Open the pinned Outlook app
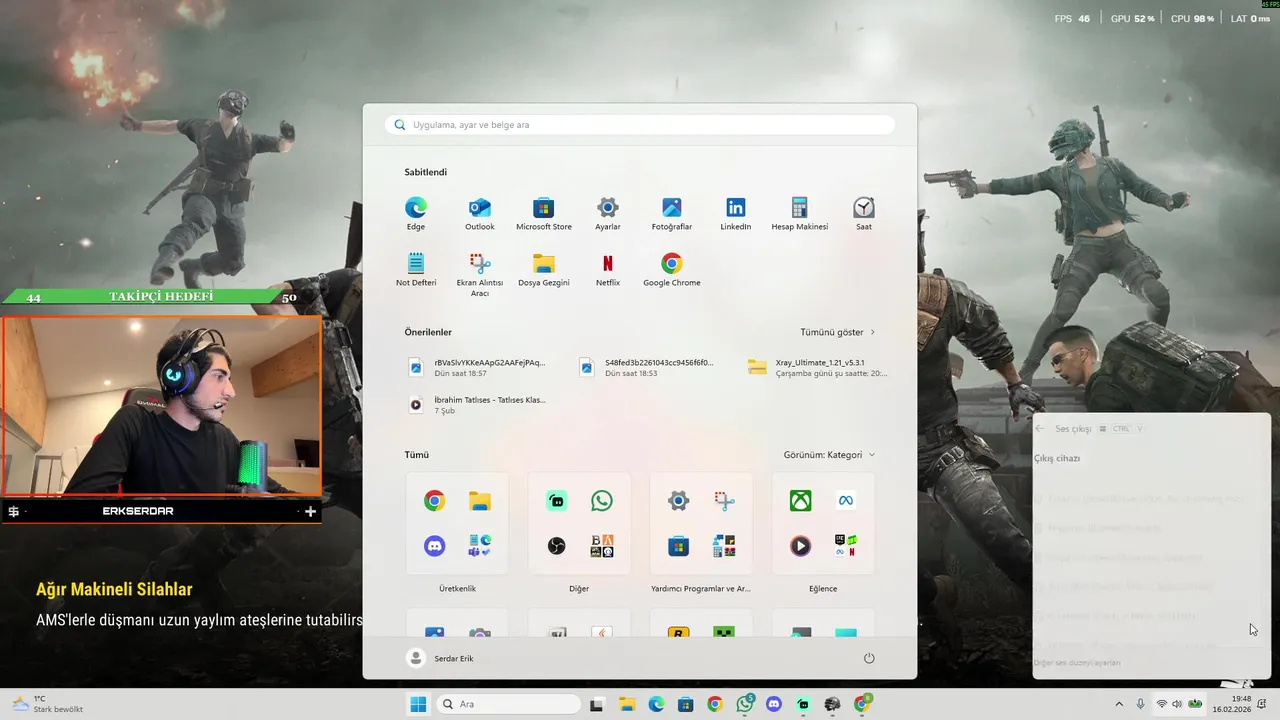Image resolution: width=1280 pixels, height=720 pixels. 480,214
